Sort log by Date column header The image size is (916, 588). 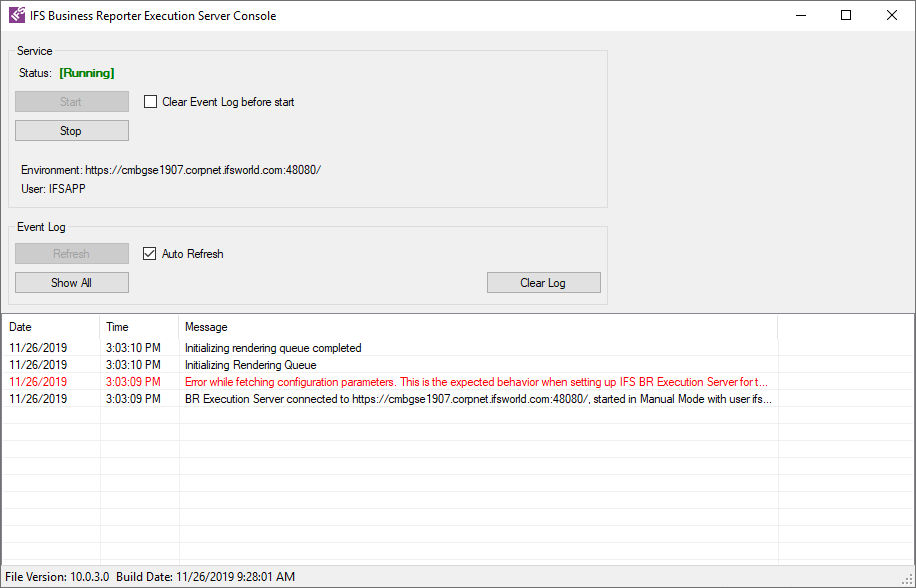(51, 327)
